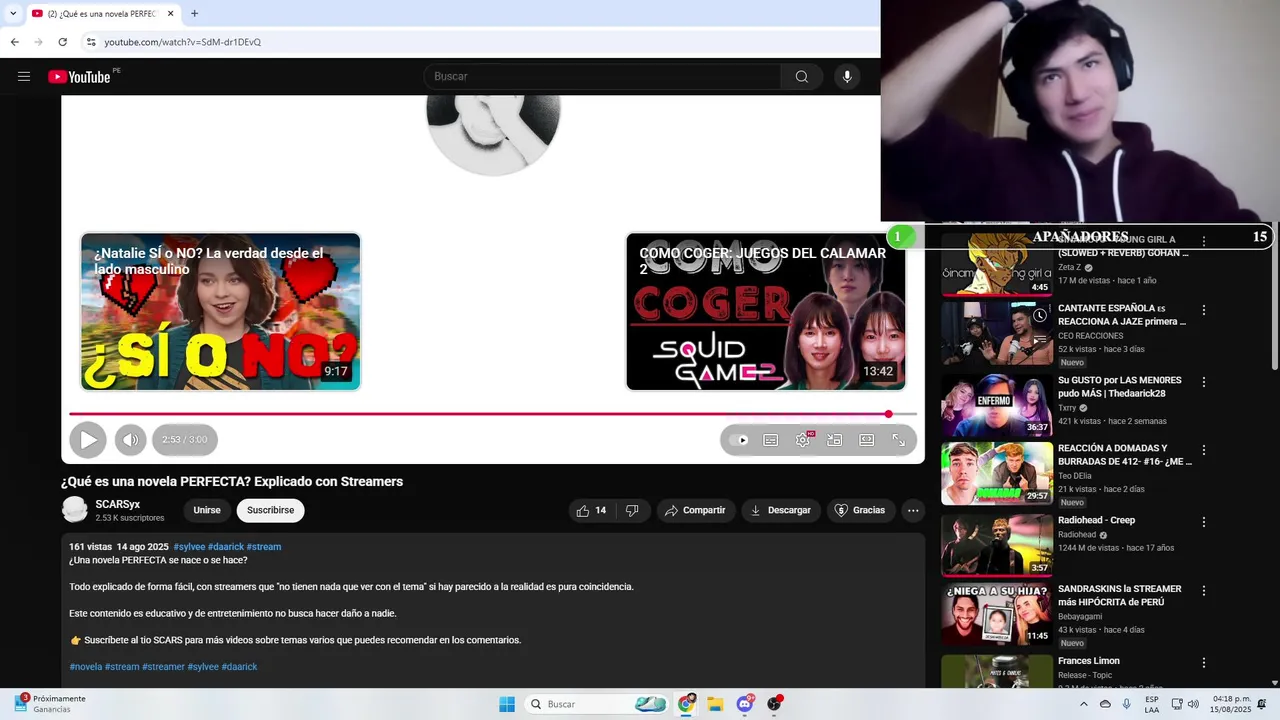Open the SCARSyx channel name link
The image size is (1280, 720).
[118, 504]
